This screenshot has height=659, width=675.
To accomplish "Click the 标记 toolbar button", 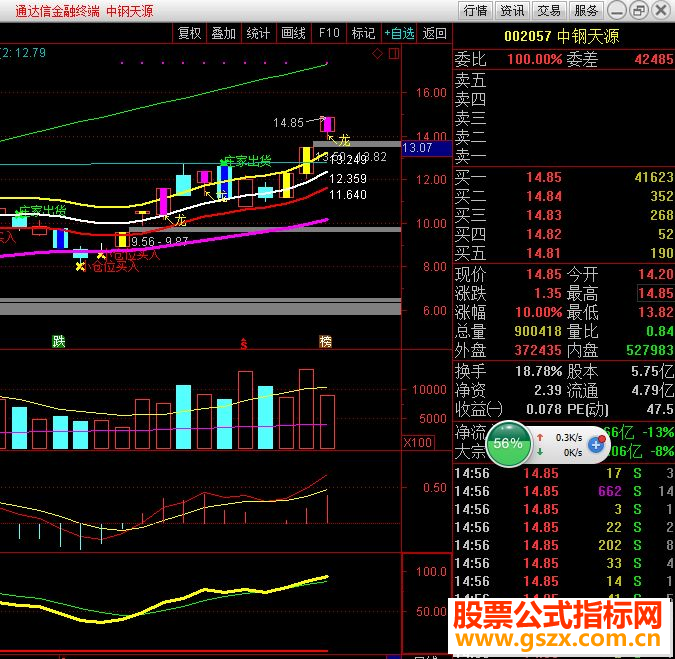I will pyautogui.click(x=364, y=33).
